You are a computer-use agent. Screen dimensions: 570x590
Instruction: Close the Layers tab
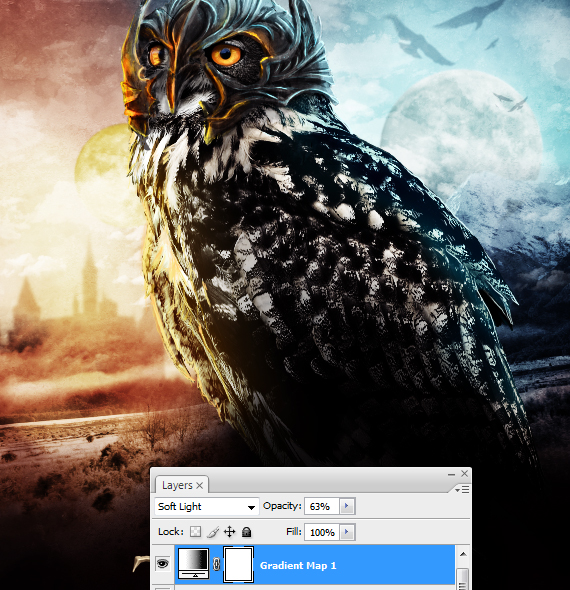200,486
